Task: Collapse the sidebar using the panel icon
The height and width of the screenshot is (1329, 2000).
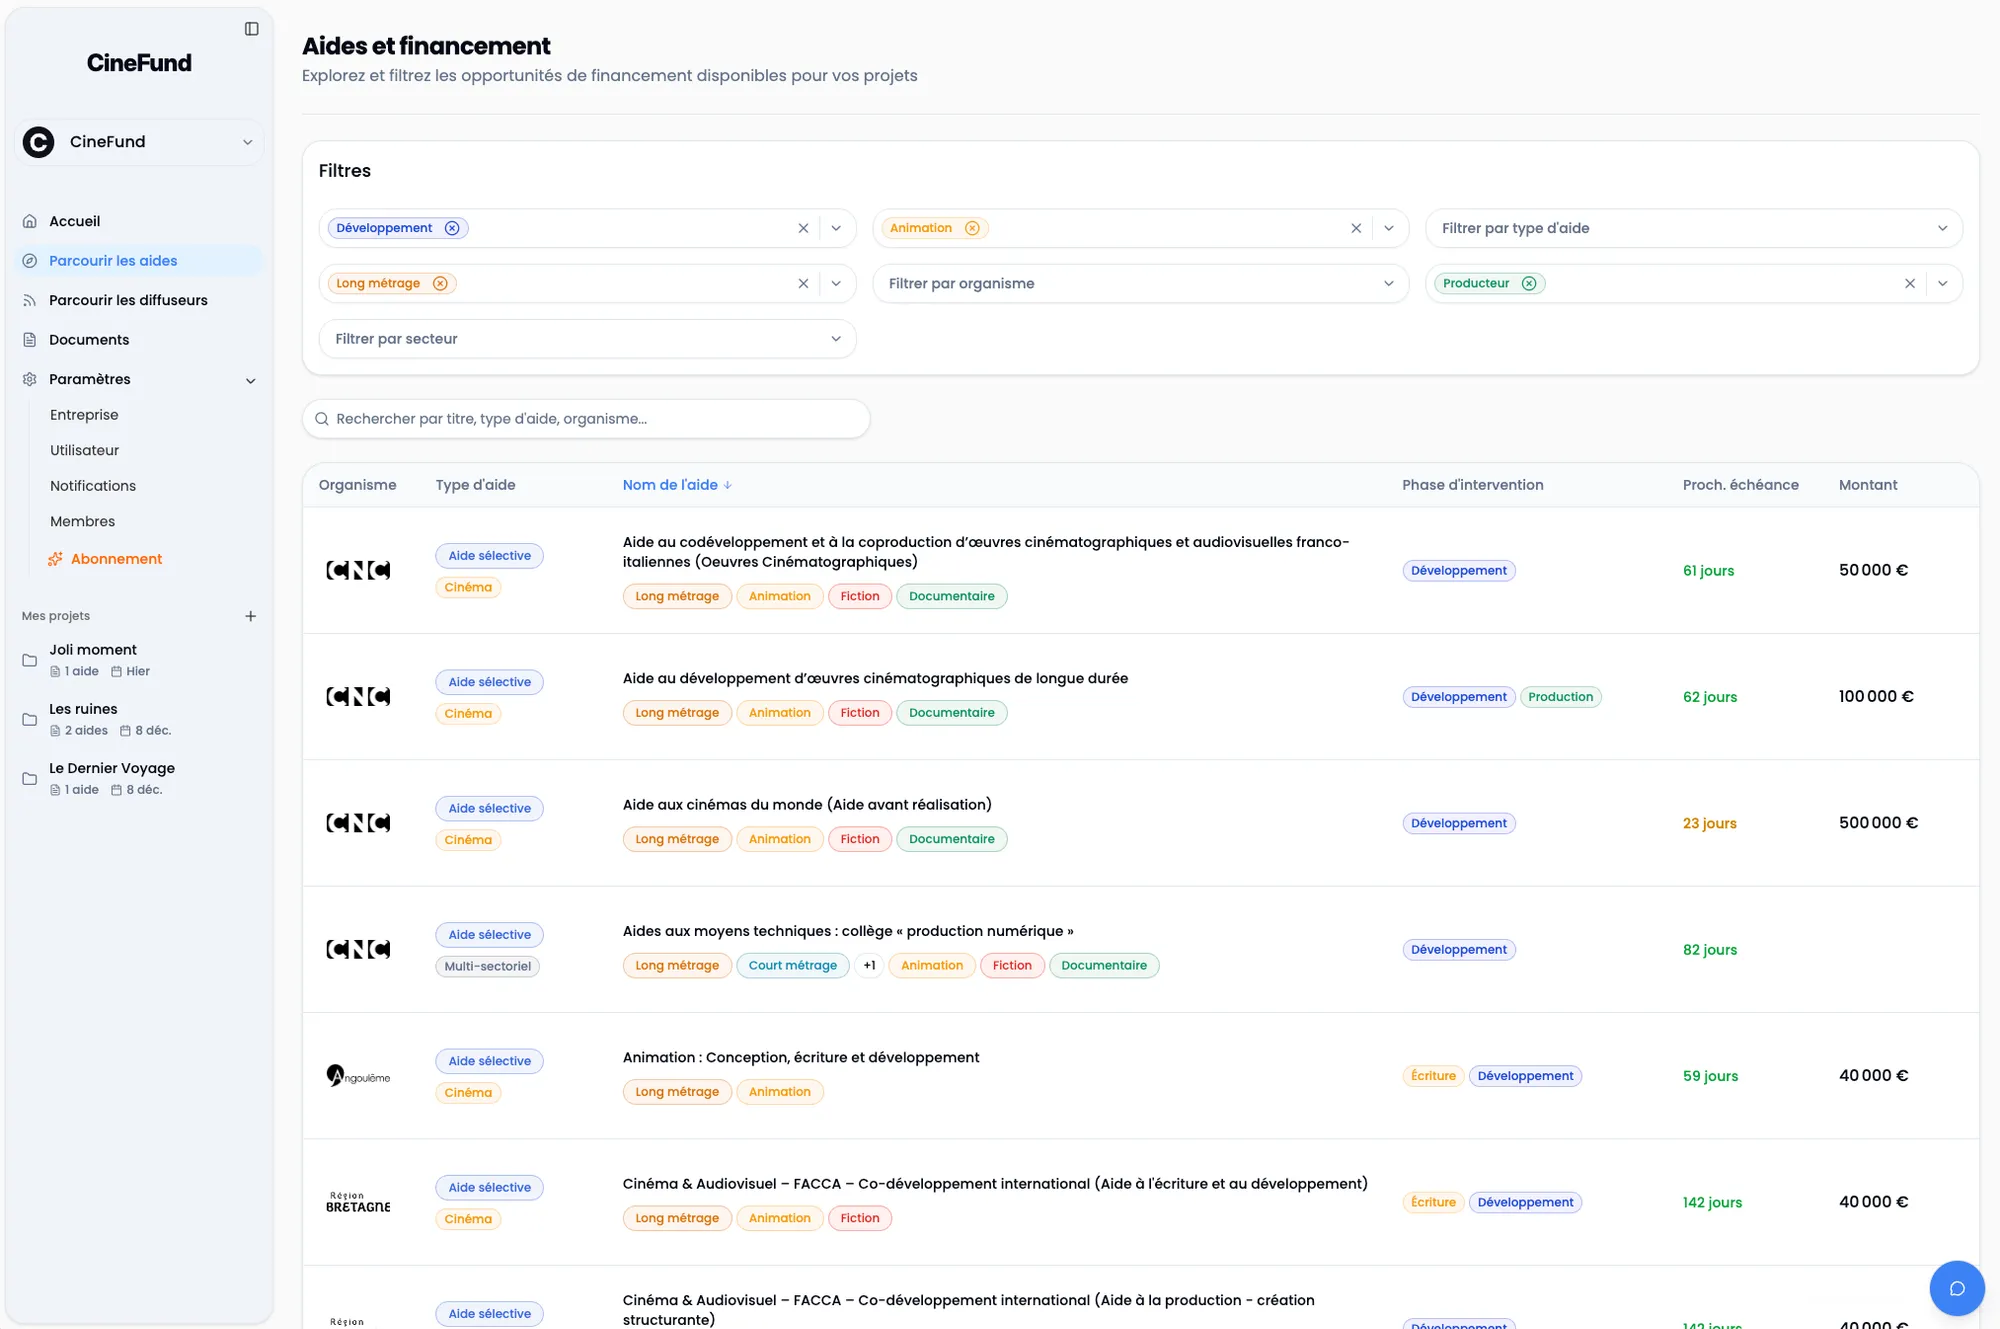Action: [250, 28]
